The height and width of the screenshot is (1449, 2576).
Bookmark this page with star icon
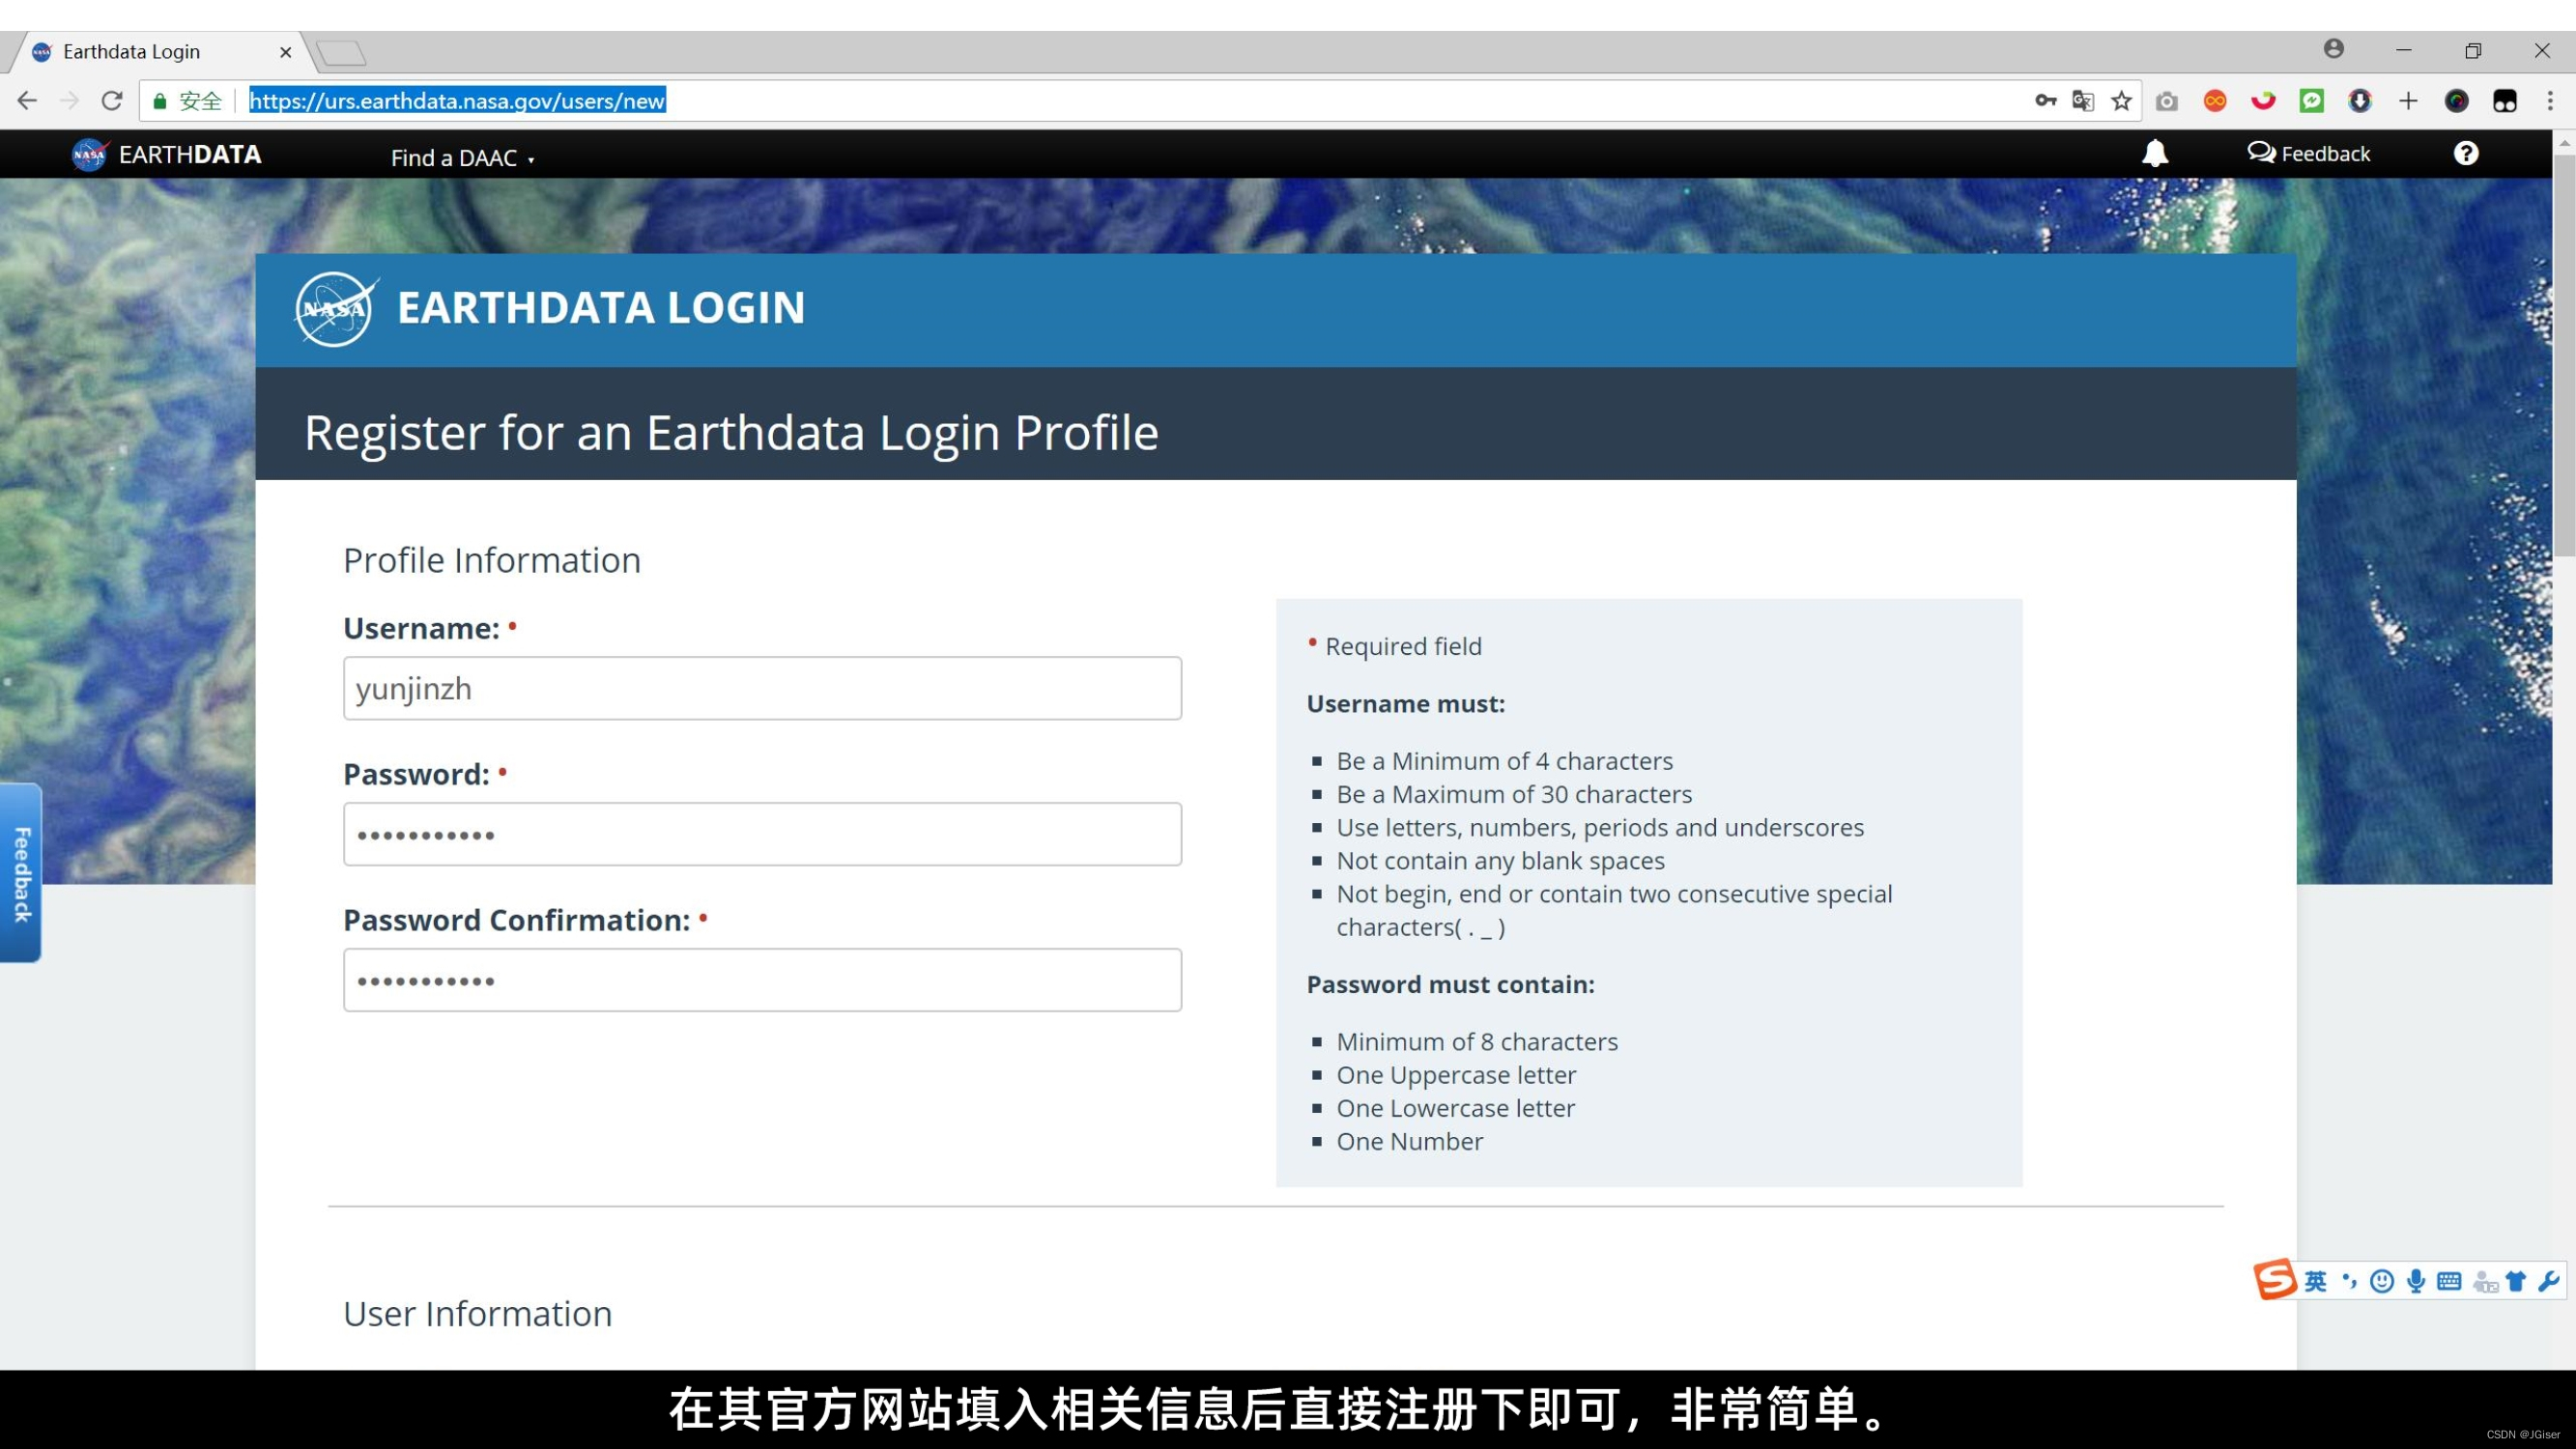point(2121,101)
